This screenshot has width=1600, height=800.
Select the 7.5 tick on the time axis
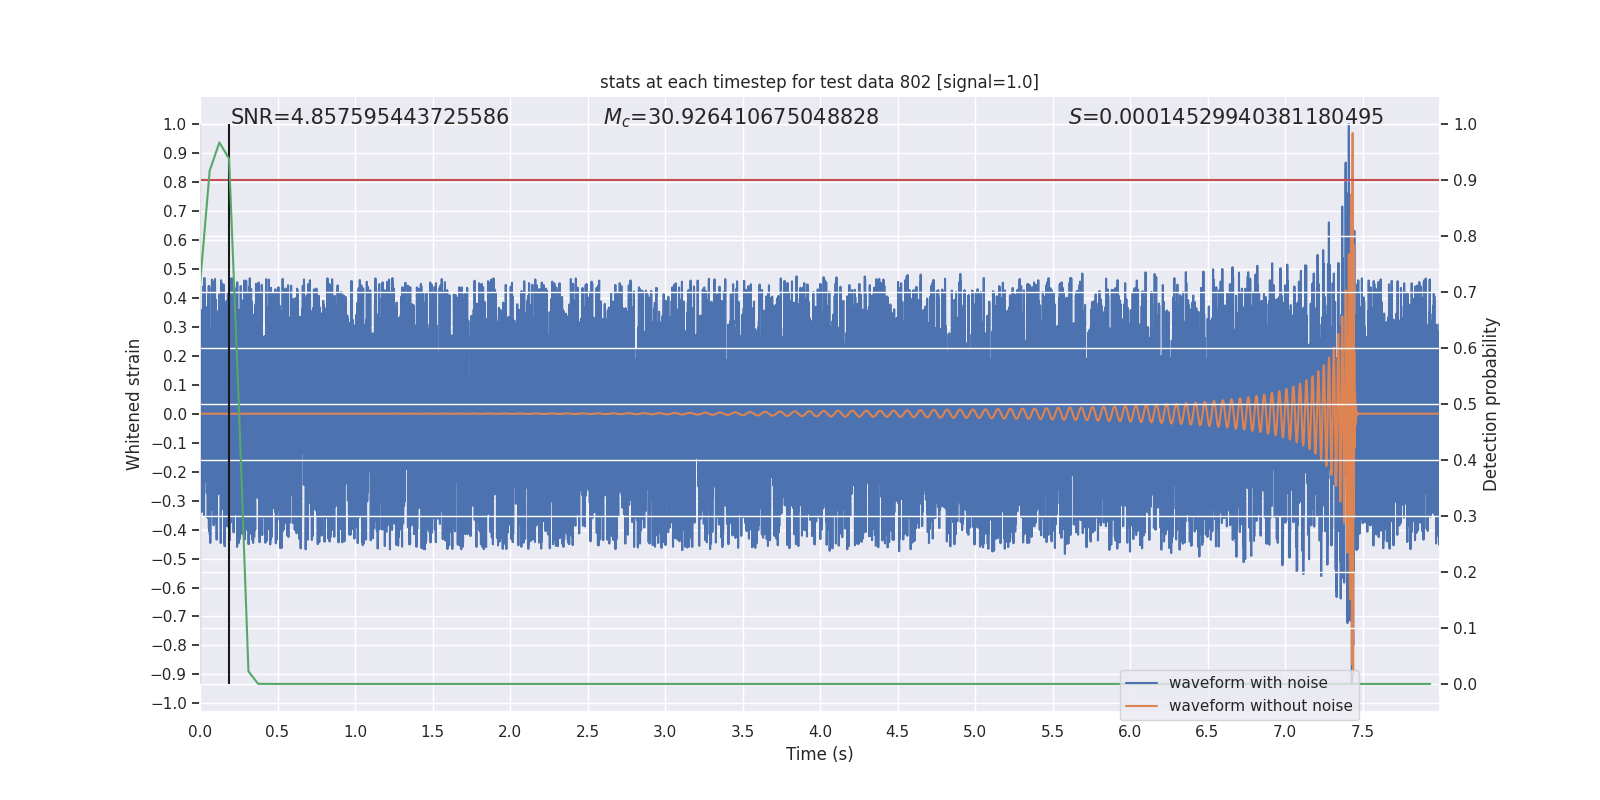[x=1362, y=732]
